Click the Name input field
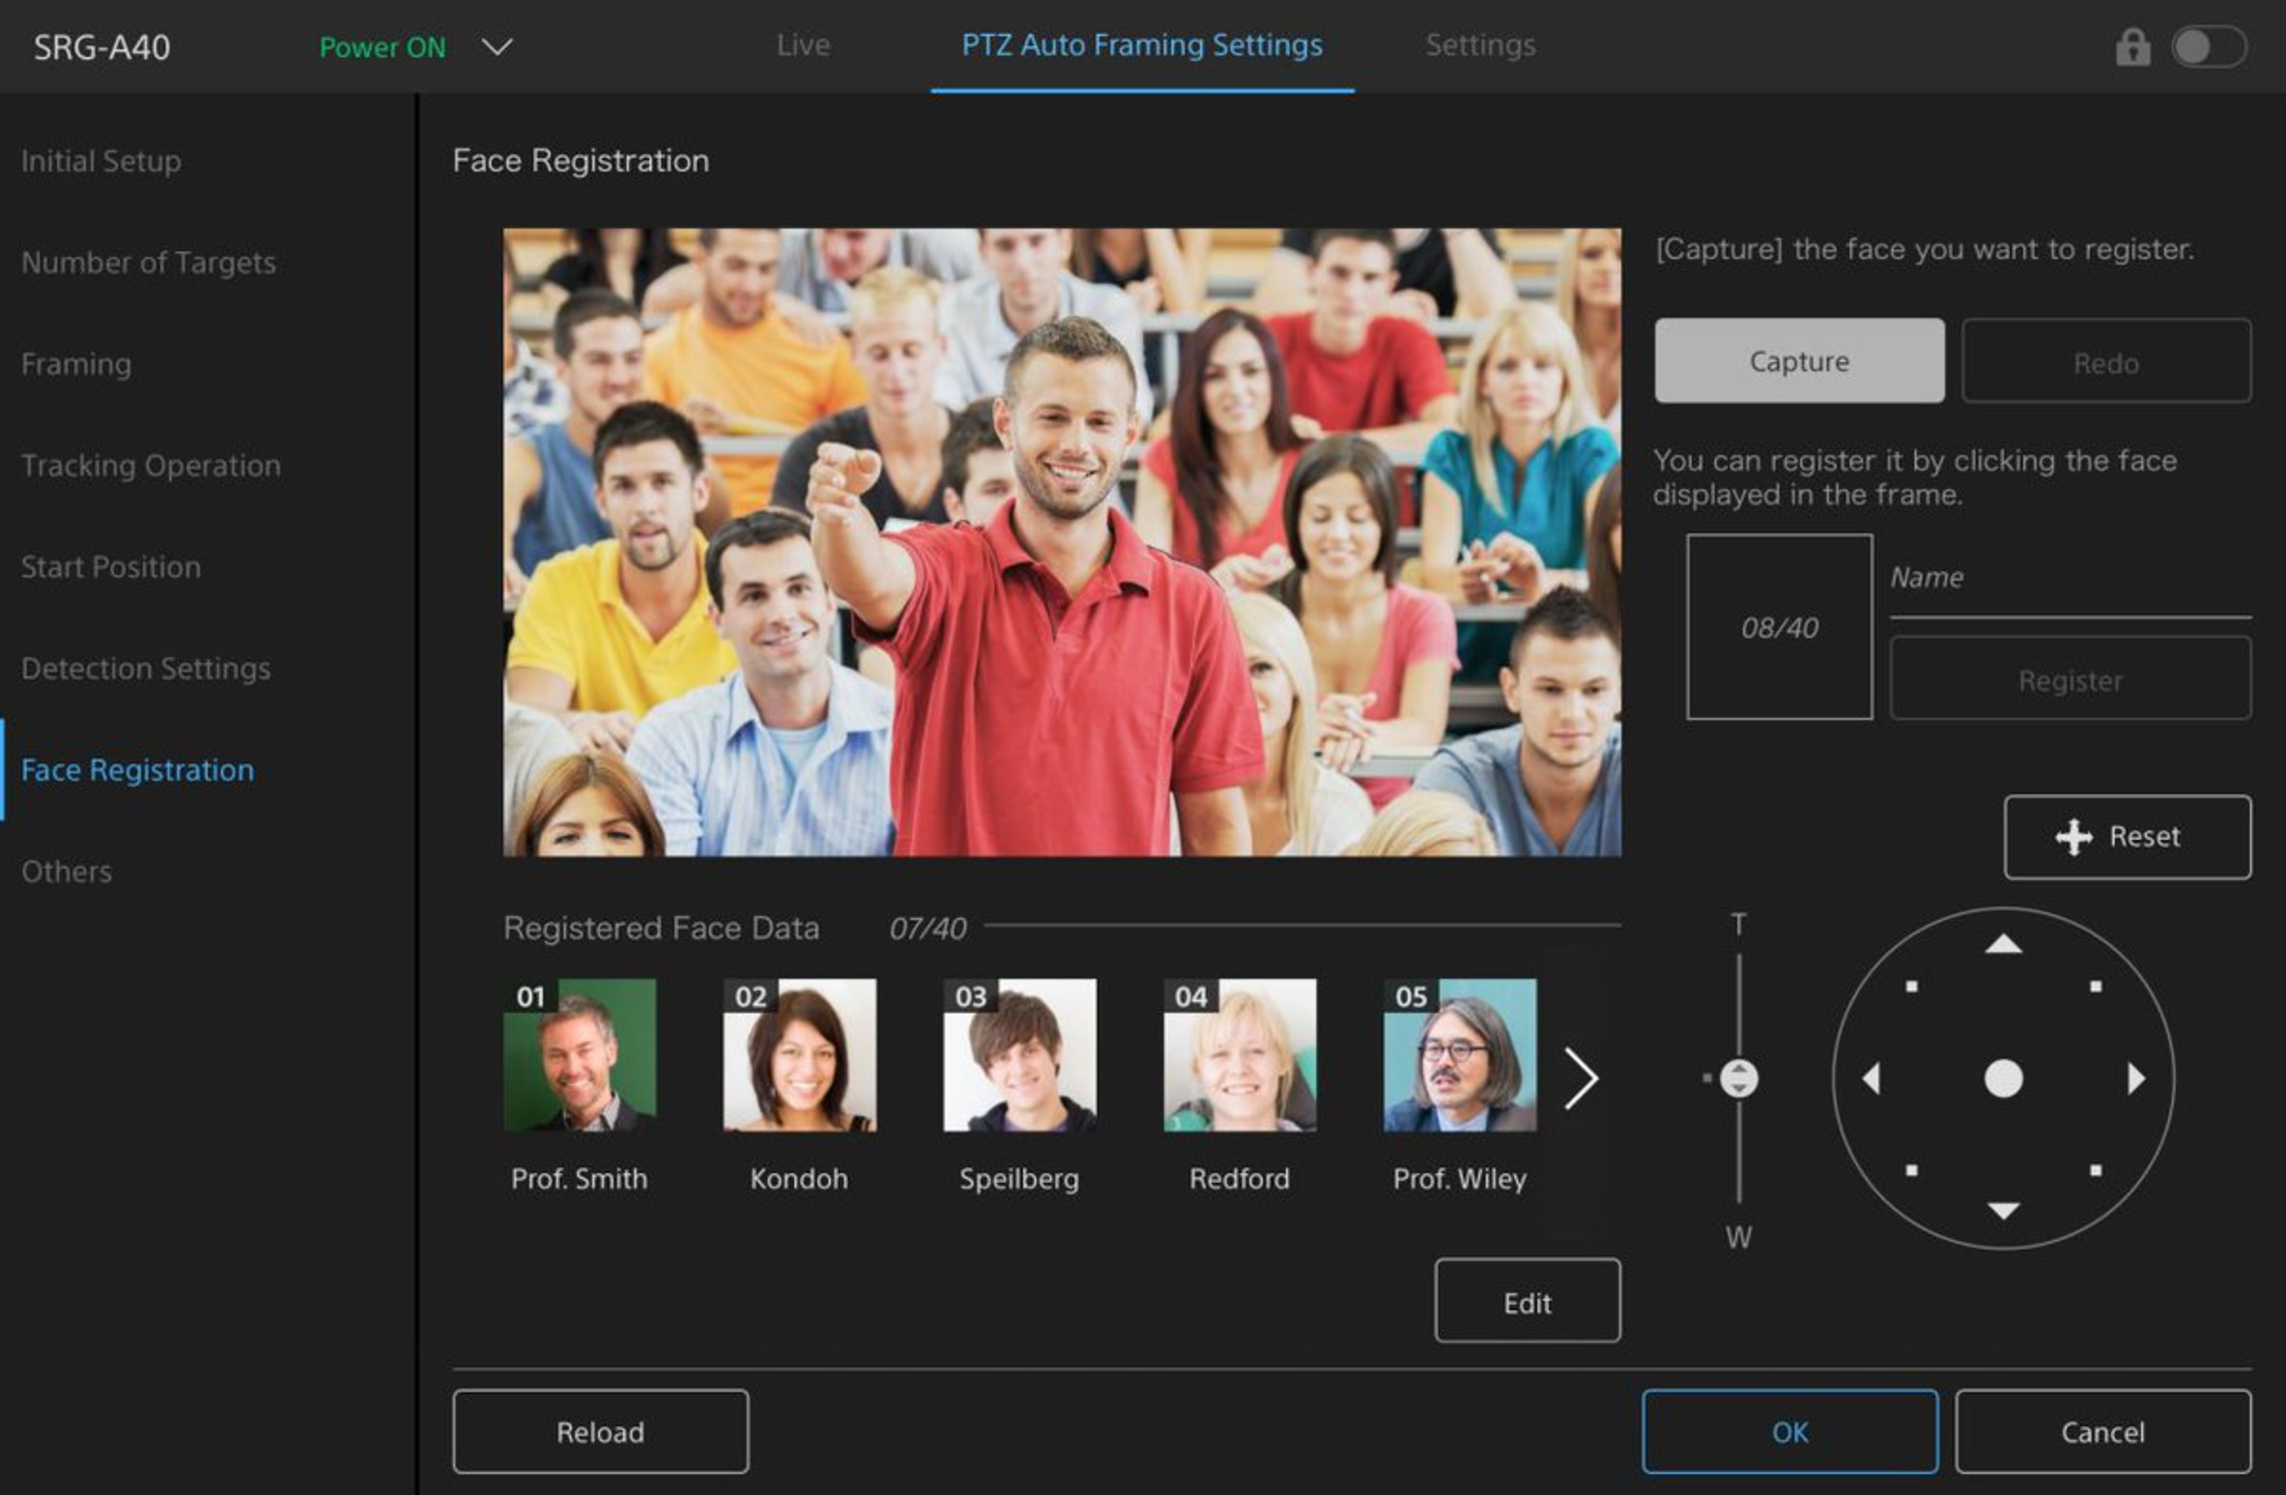This screenshot has height=1495, width=2286. coord(2068,579)
